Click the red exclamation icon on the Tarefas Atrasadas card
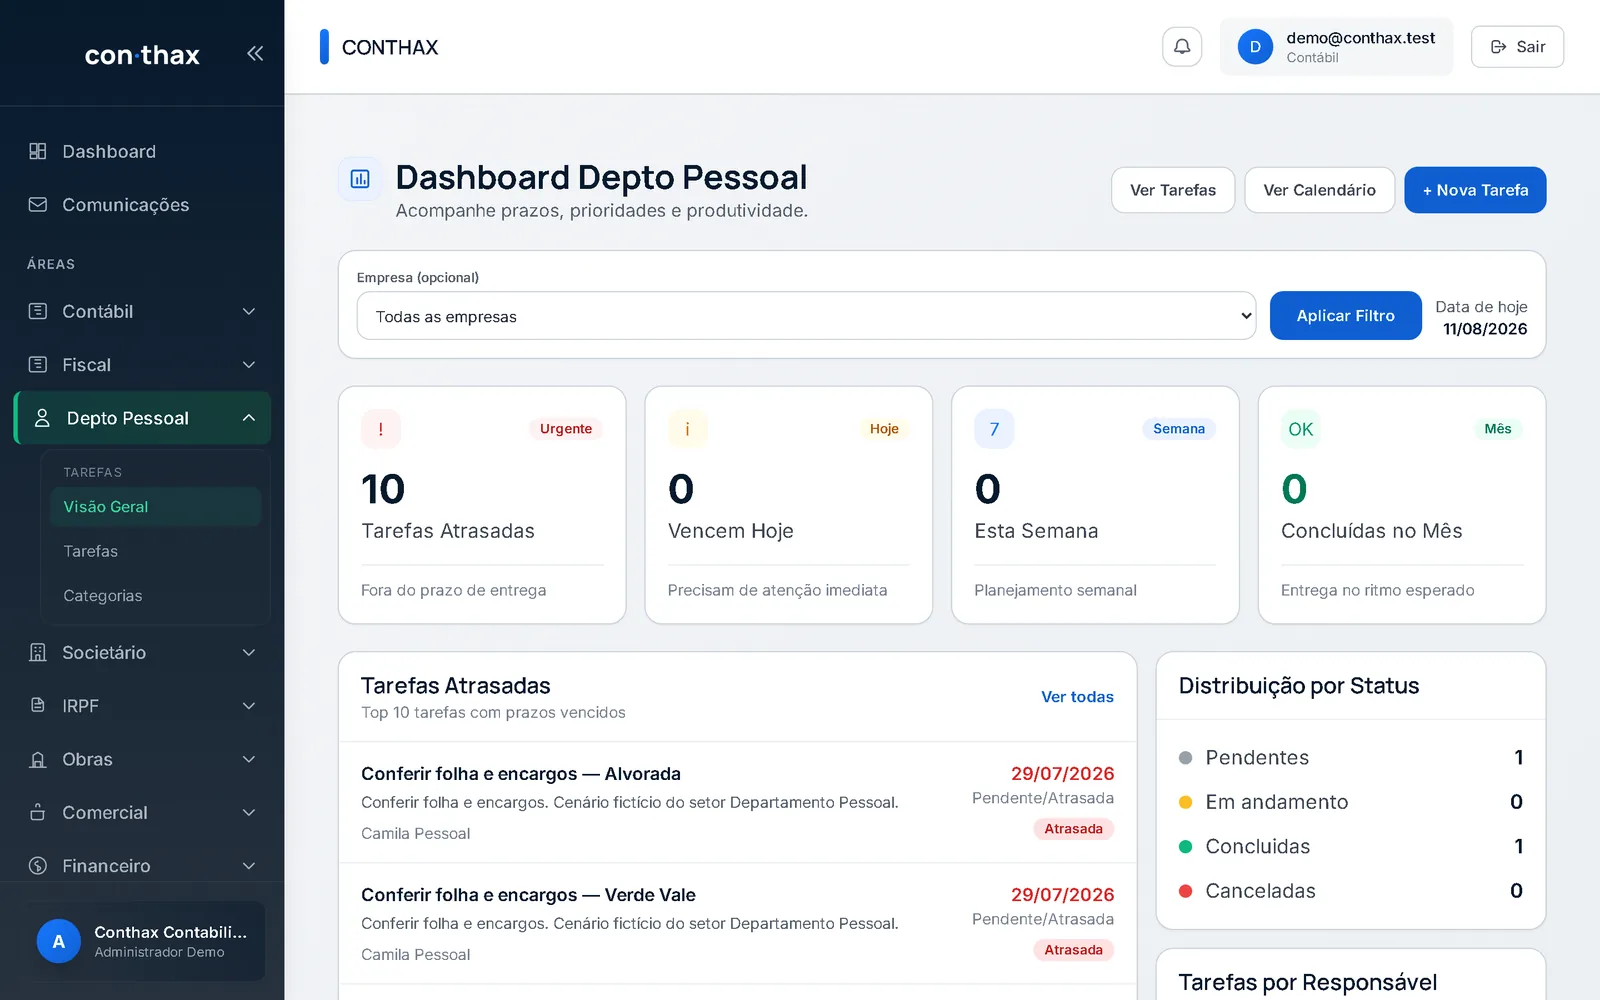This screenshot has height=1000, width=1600. [381, 429]
